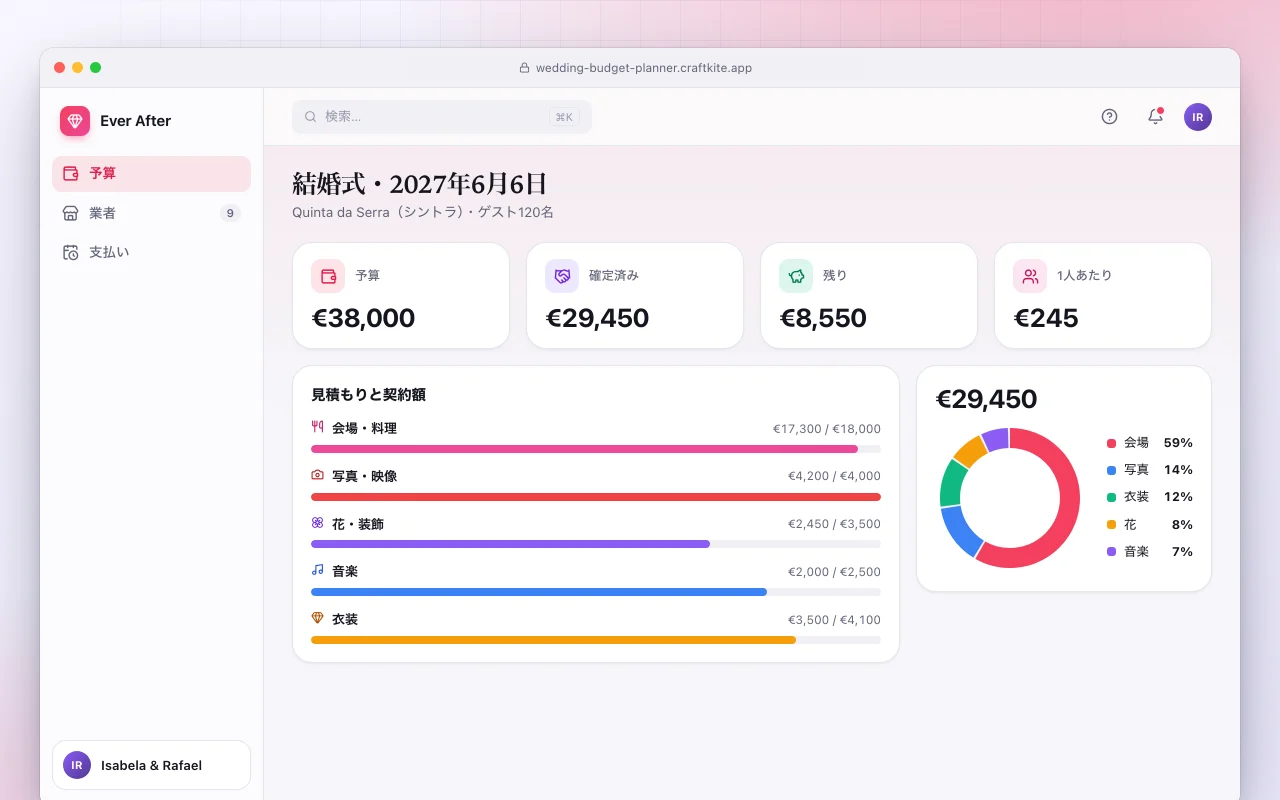Click the 花・装飾 purple progress bar

coord(510,544)
